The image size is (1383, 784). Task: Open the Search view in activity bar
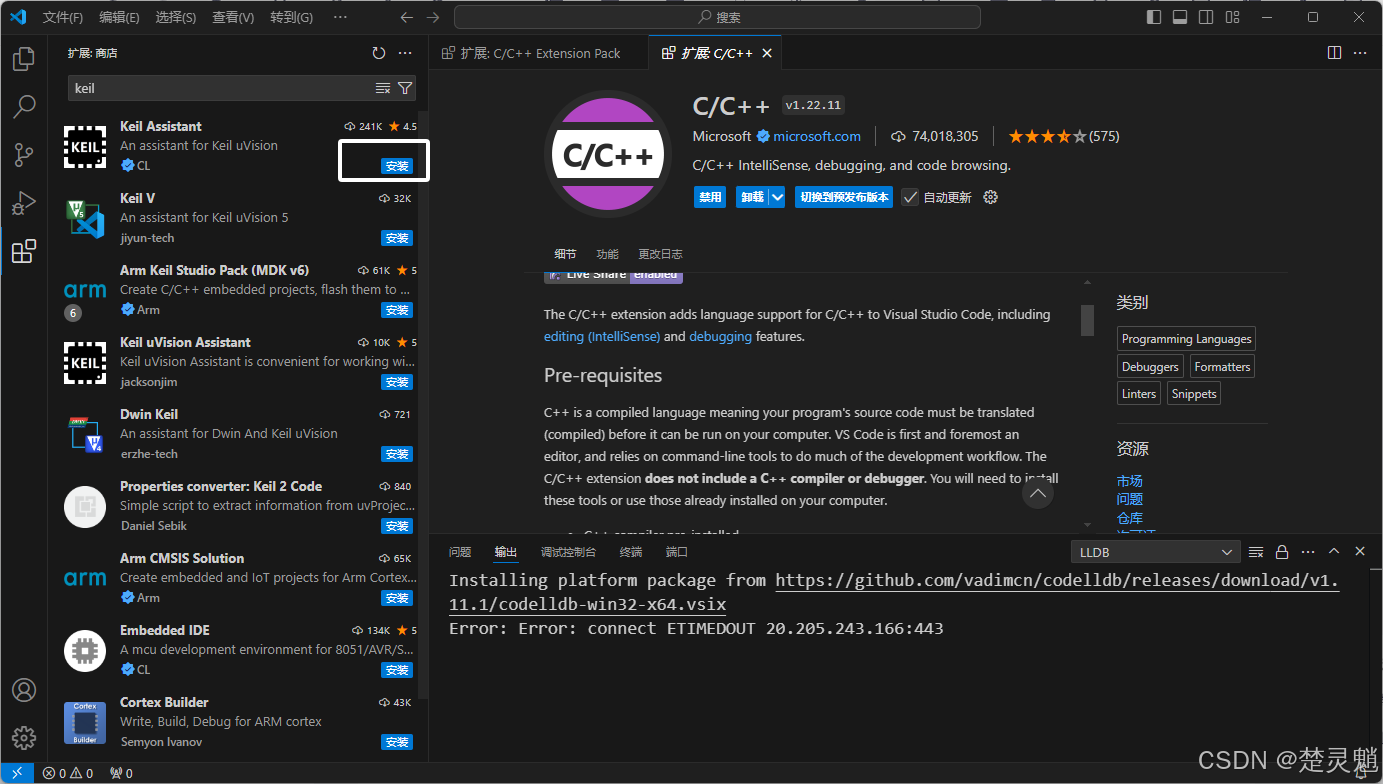(x=24, y=106)
